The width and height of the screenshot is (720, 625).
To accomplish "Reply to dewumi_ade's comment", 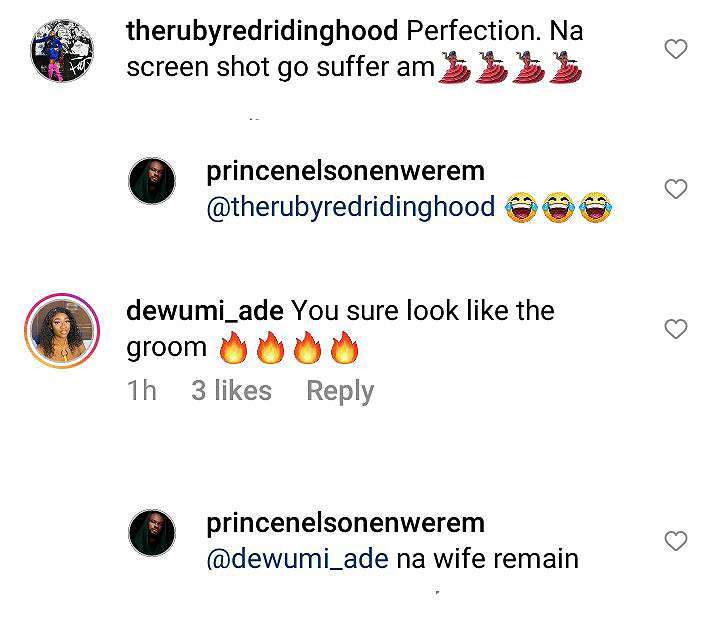I will pos(340,391).
